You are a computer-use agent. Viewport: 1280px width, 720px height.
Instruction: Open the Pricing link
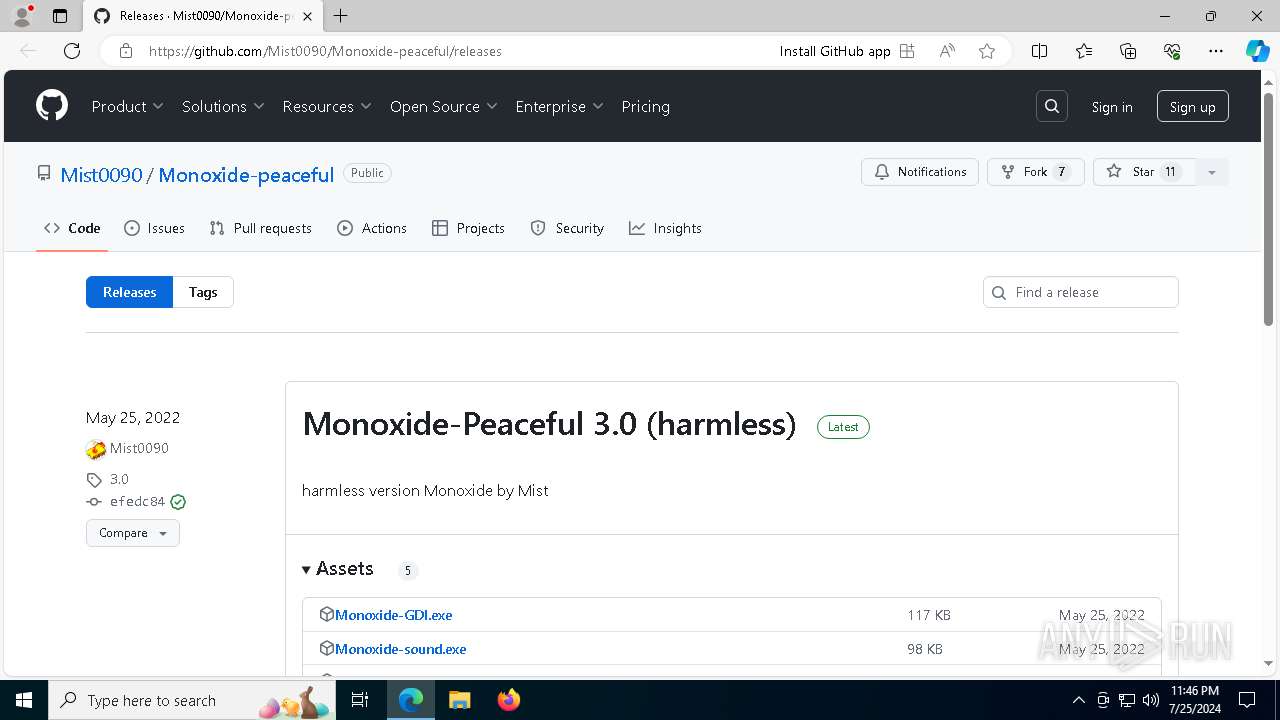click(646, 106)
